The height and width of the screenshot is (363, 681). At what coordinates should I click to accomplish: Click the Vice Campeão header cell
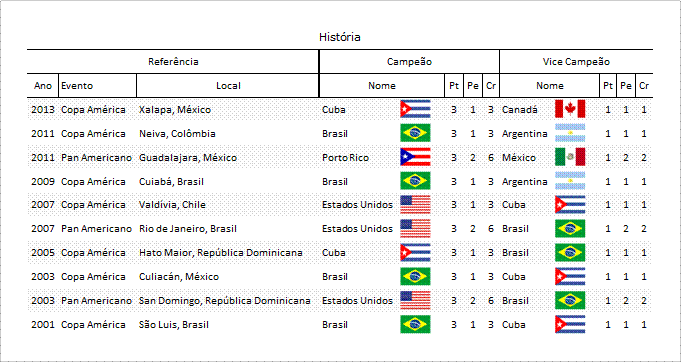click(576, 62)
